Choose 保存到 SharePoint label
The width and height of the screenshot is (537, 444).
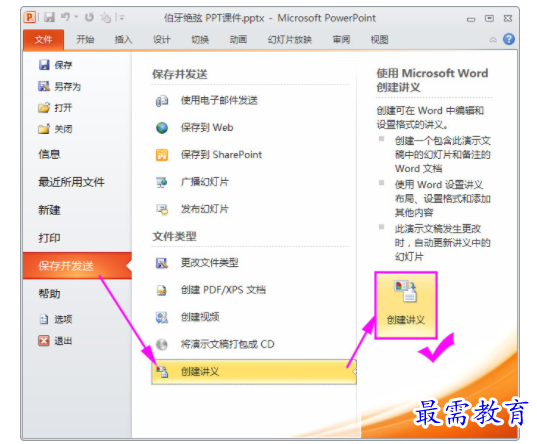coord(222,155)
